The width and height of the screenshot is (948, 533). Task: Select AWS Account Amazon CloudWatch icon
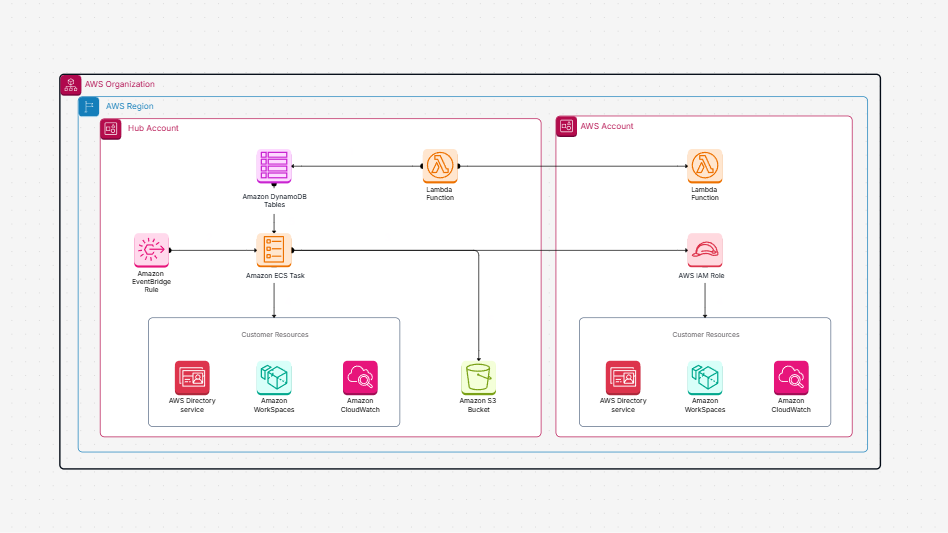coord(791,378)
